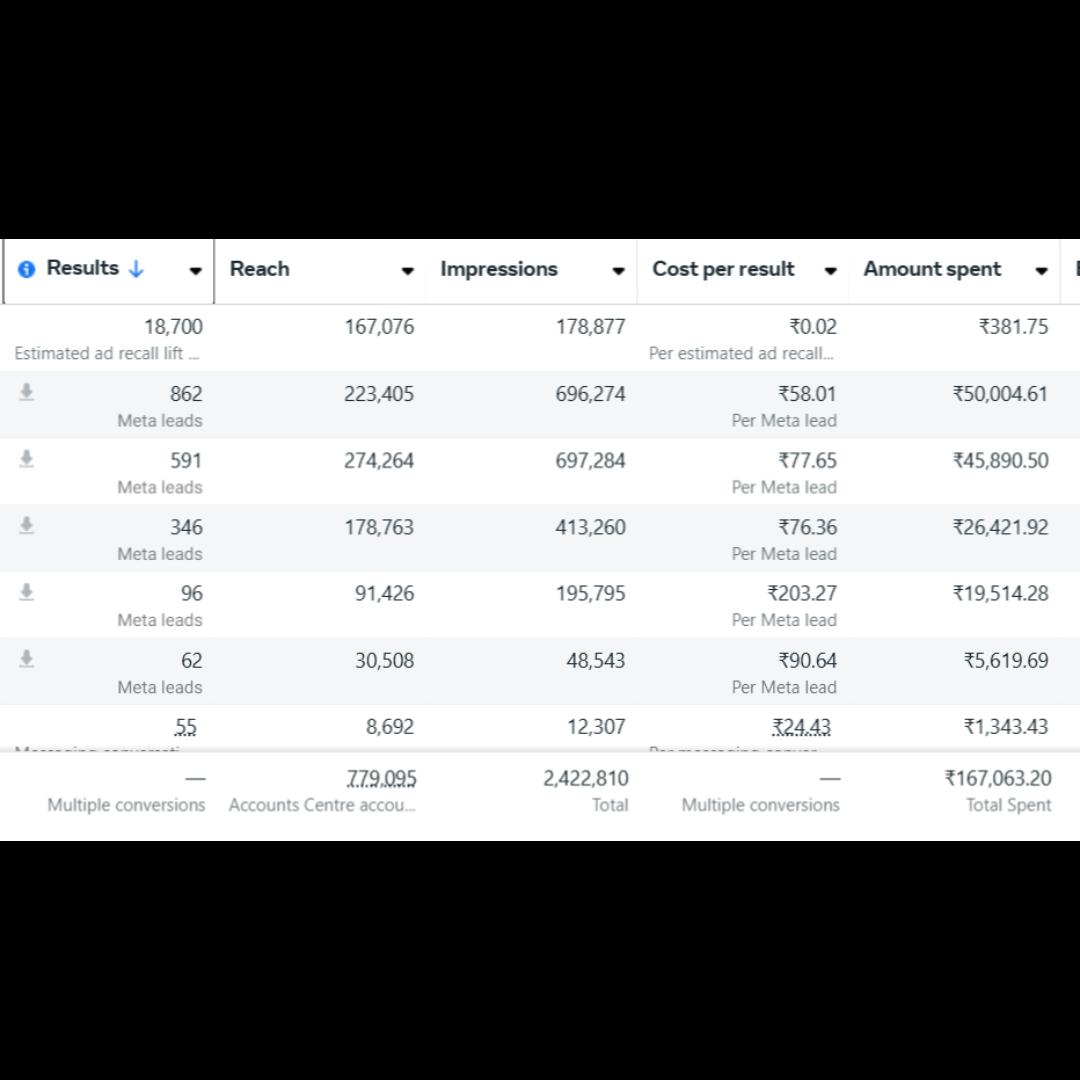Download leads for the 862 Meta leads row

(x=27, y=393)
